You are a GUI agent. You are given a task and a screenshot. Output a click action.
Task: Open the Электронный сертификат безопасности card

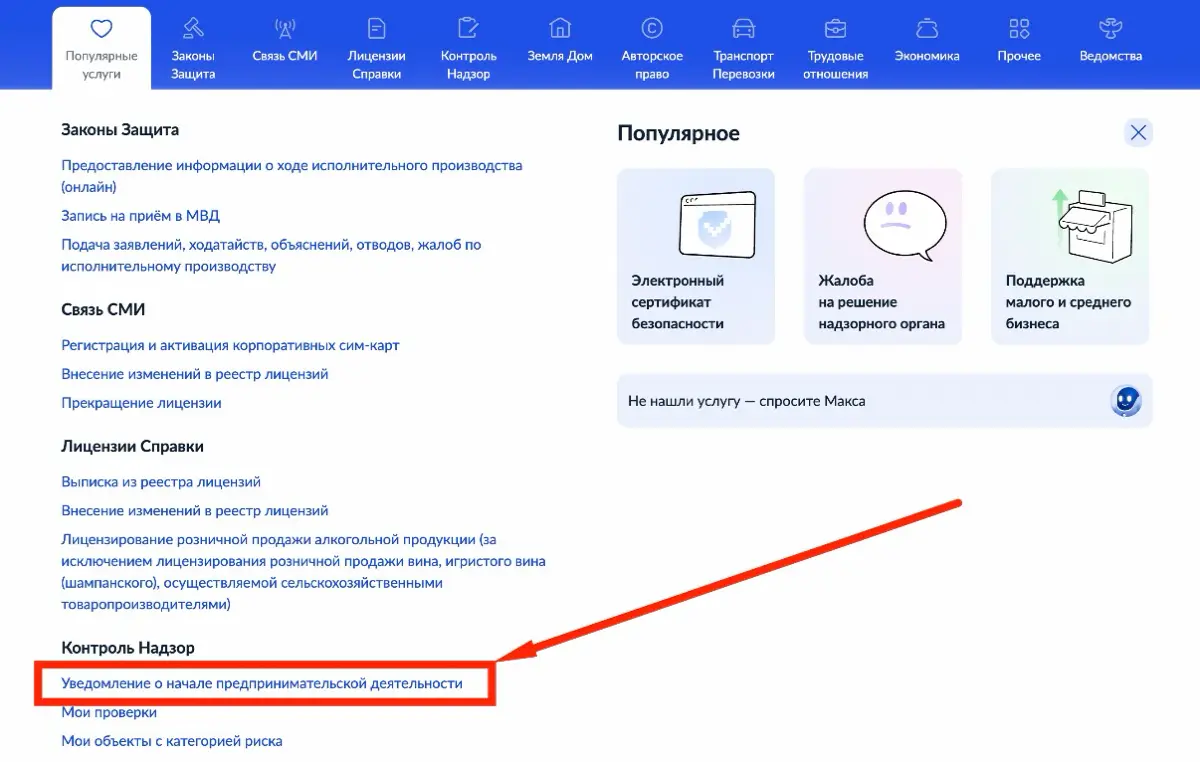(696, 257)
